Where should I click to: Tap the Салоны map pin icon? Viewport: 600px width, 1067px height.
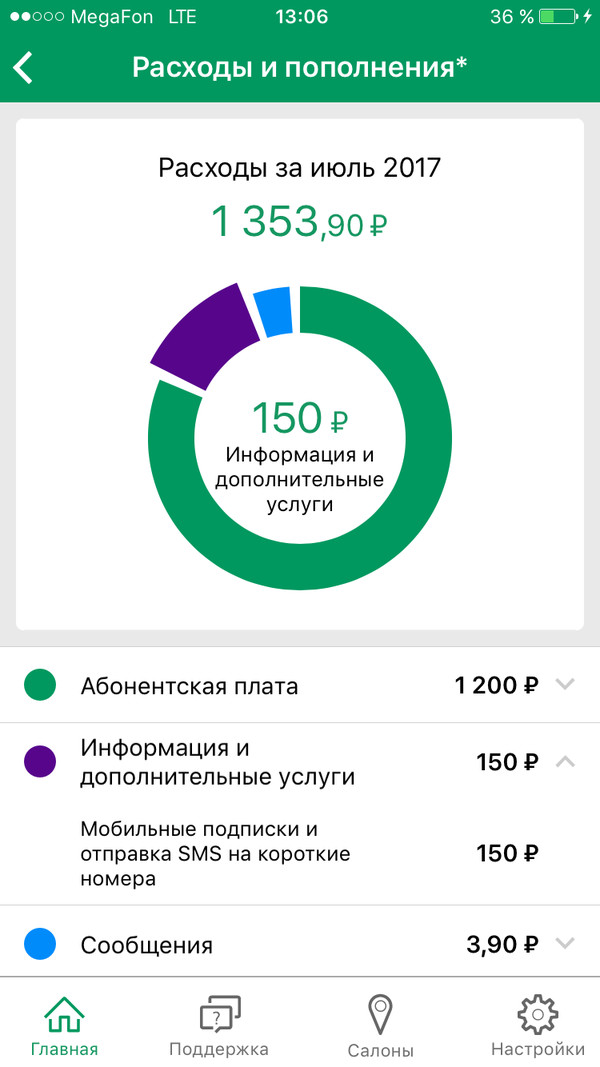(x=380, y=1014)
